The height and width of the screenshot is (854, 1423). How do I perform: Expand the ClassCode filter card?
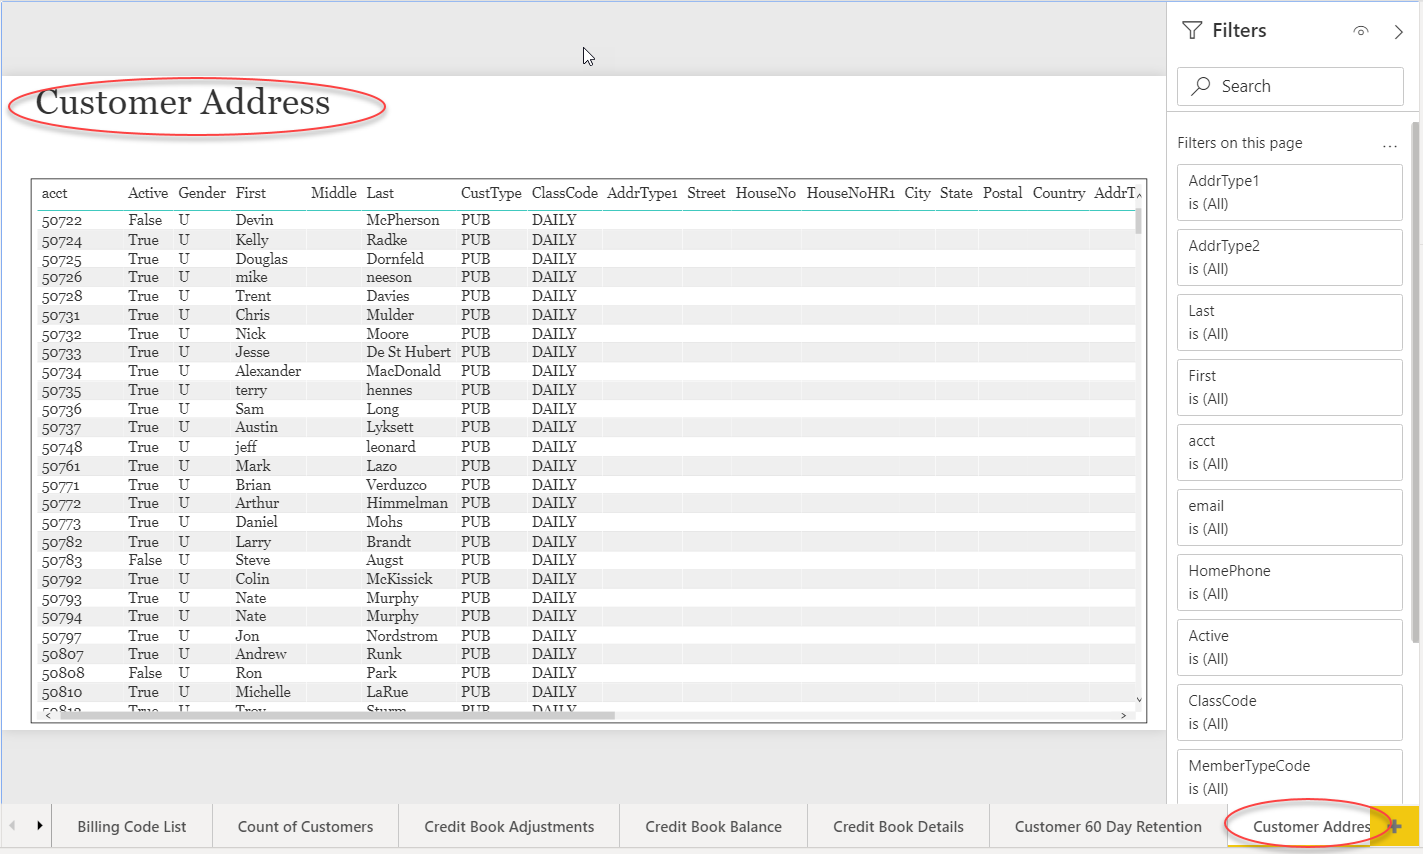[x=1290, y=712]
